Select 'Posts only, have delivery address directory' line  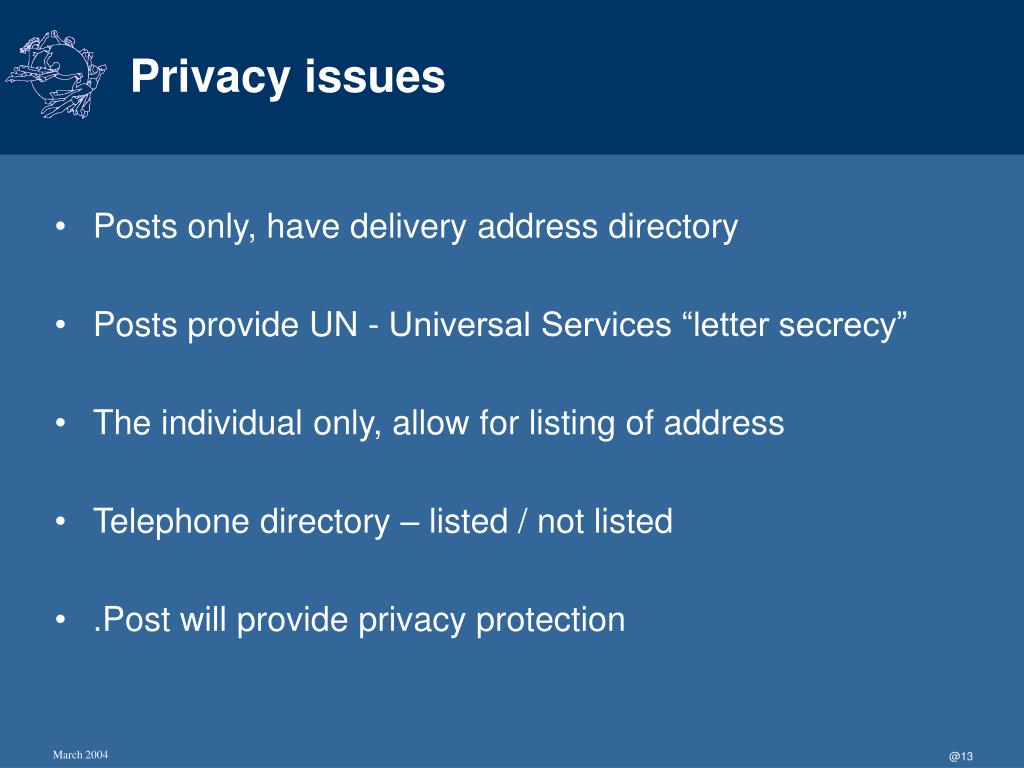tap(415, 227)
